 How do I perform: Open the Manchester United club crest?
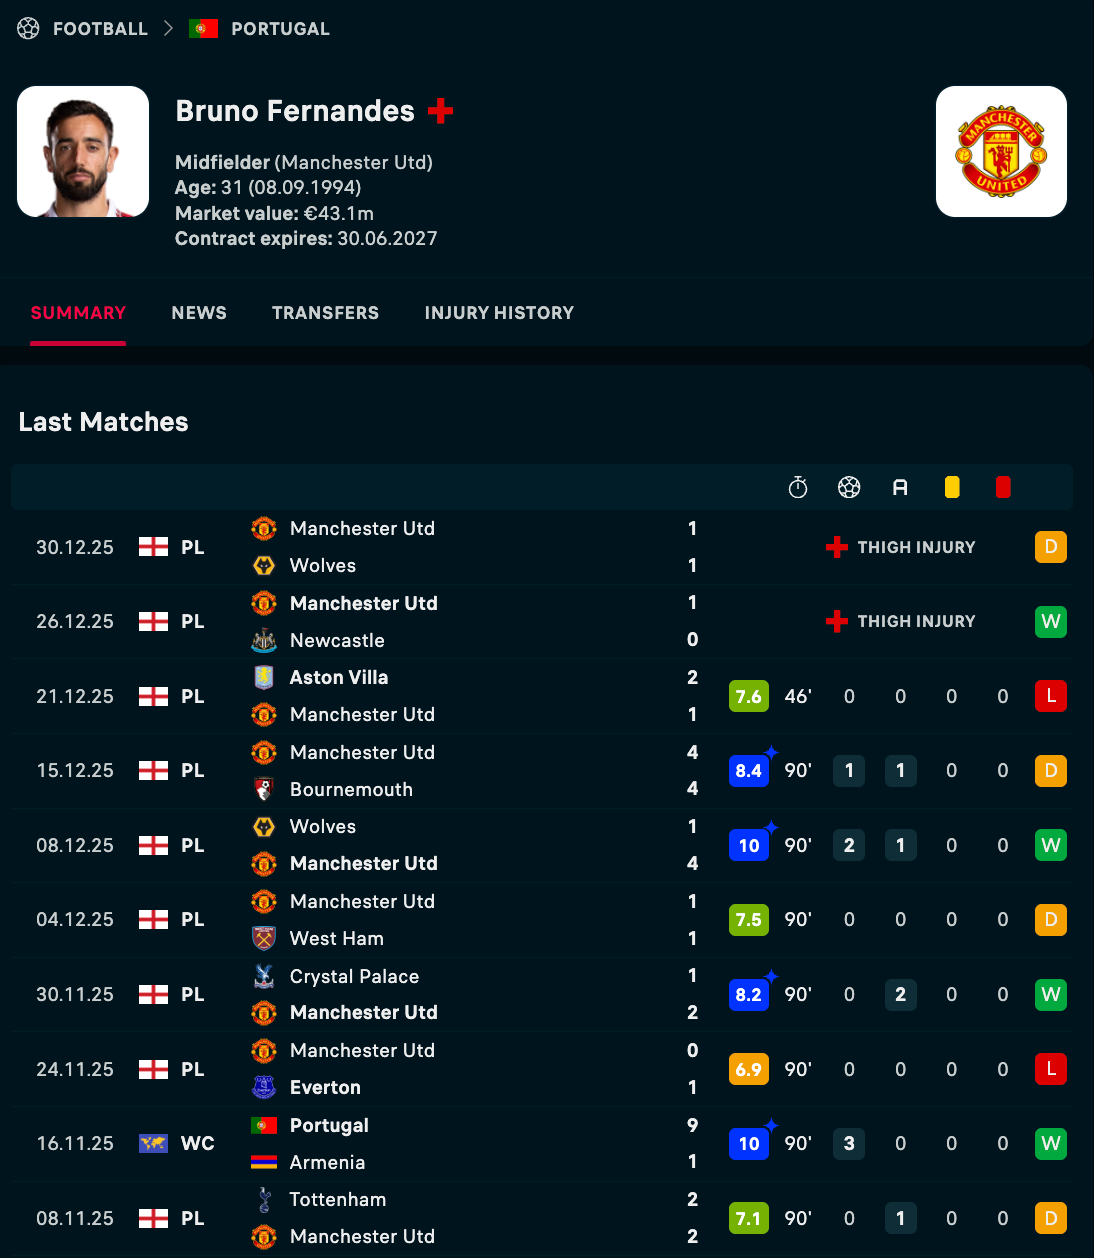pos(1001,152)
